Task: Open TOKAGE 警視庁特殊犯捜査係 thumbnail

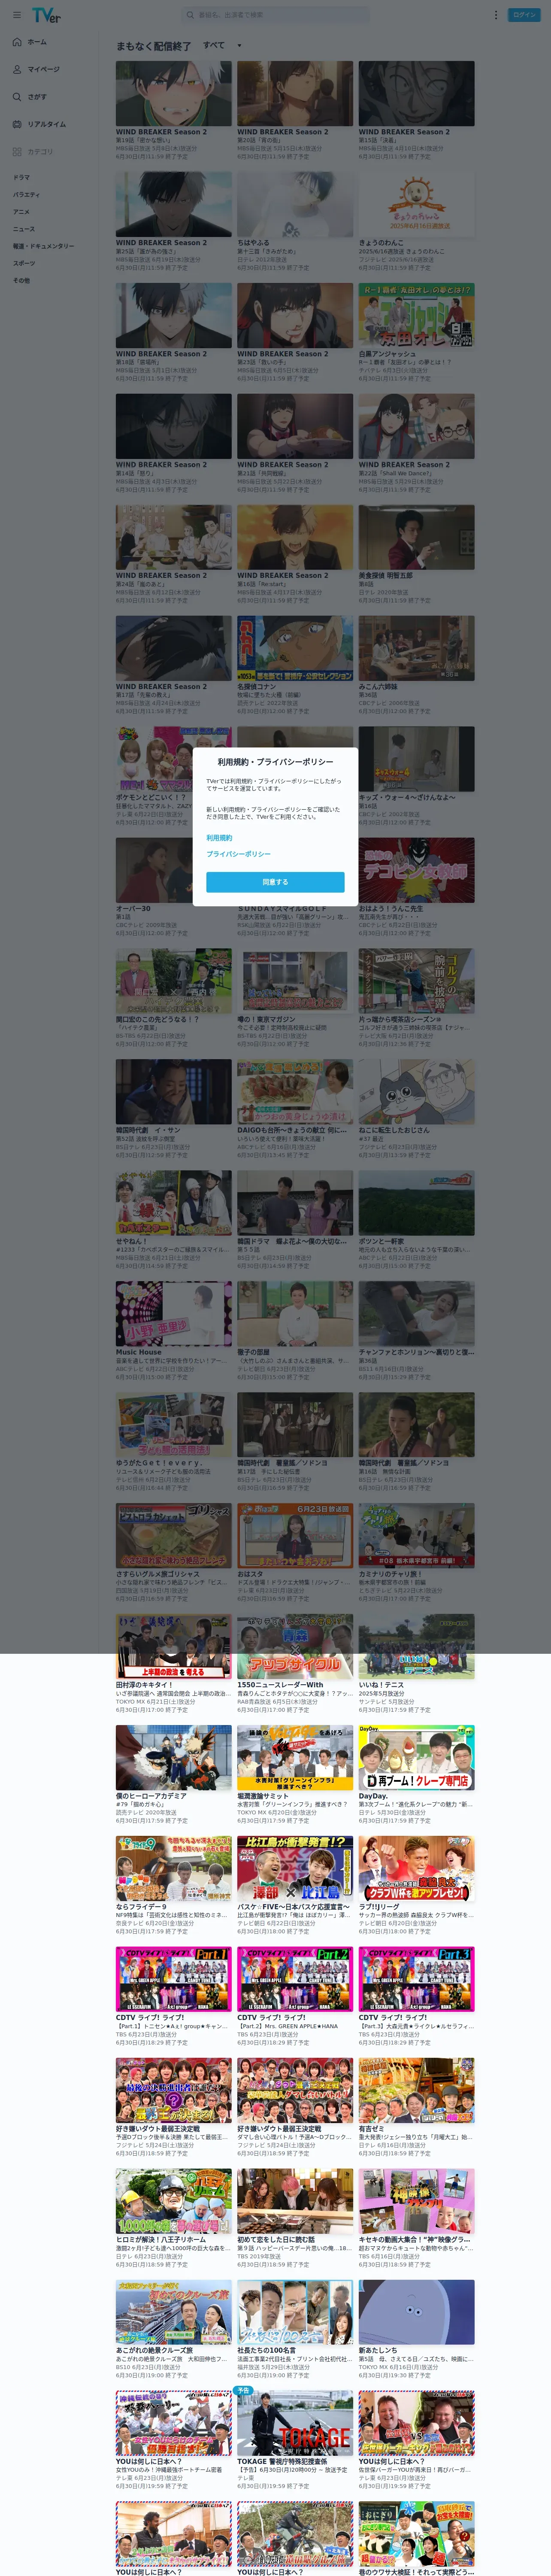Action: click(295, 2423)
